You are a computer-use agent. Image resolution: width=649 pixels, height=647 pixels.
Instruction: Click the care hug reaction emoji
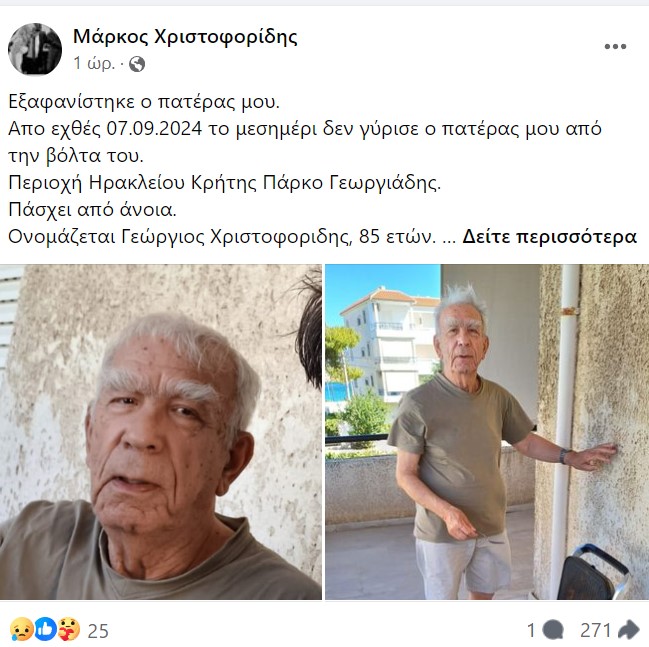tap(68, 629)
